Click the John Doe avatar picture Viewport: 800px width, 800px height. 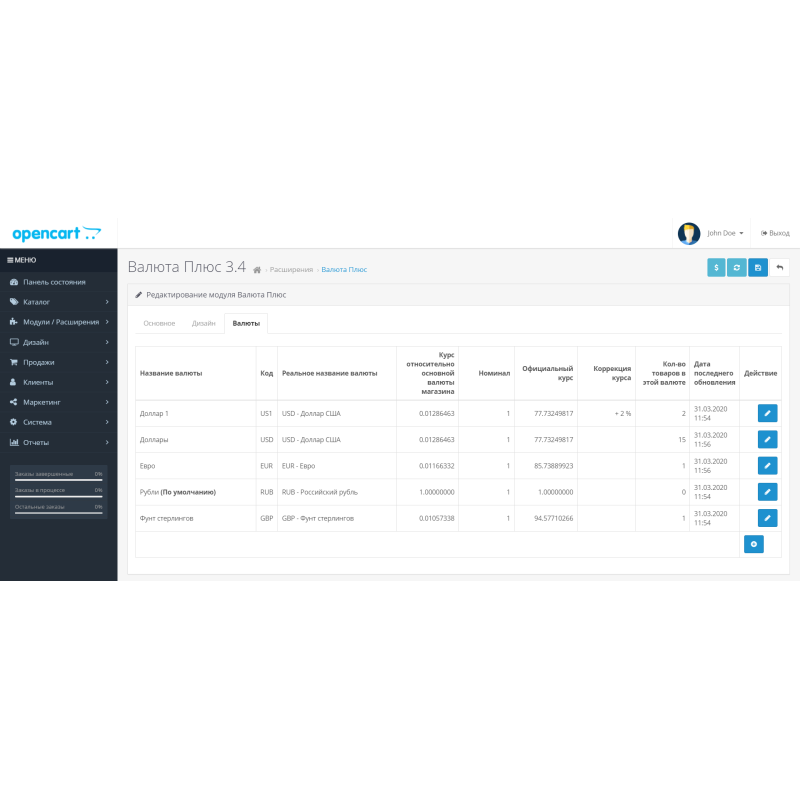pyautogui.click(x=689, y=233)
